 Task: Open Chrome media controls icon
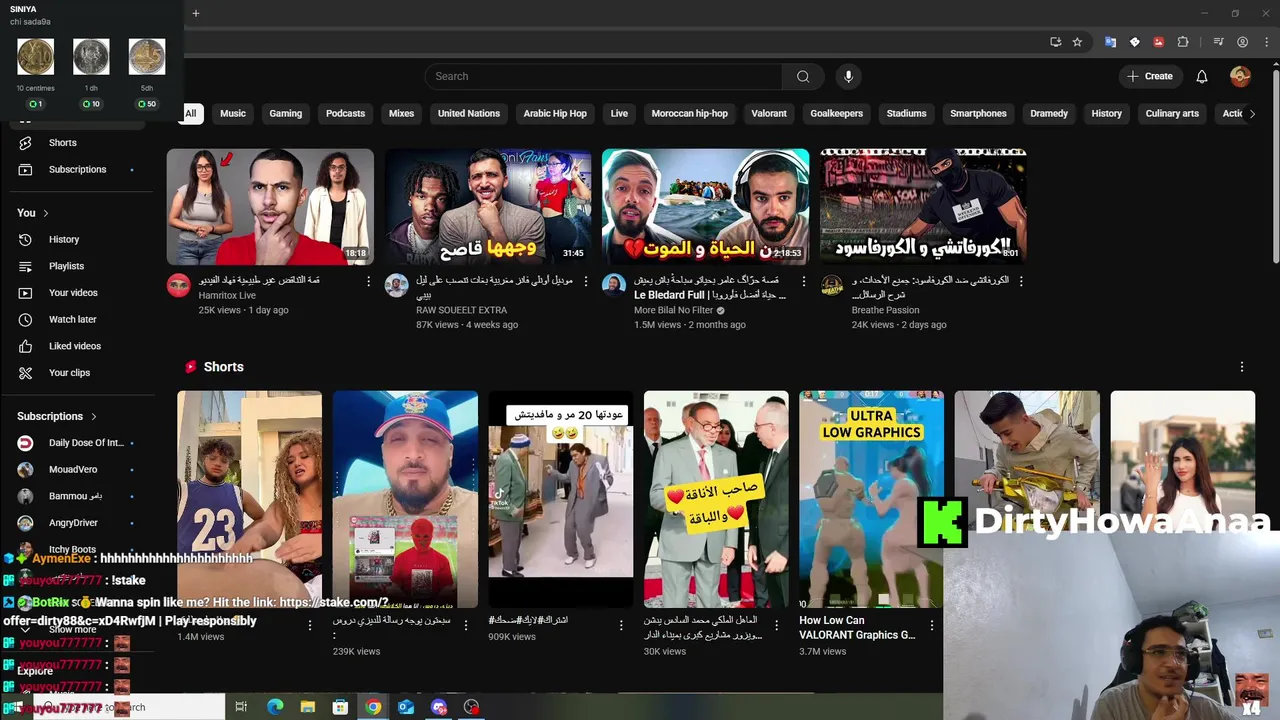point(1218,42)
